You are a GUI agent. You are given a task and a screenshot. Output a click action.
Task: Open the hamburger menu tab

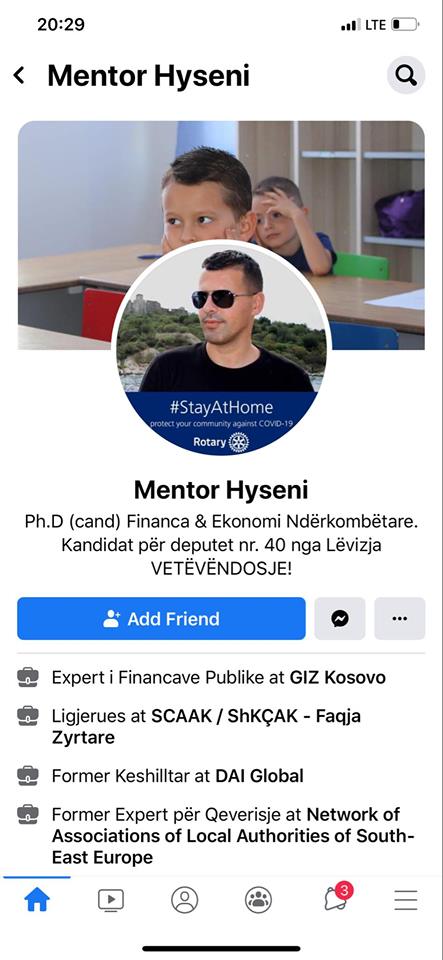406,899
